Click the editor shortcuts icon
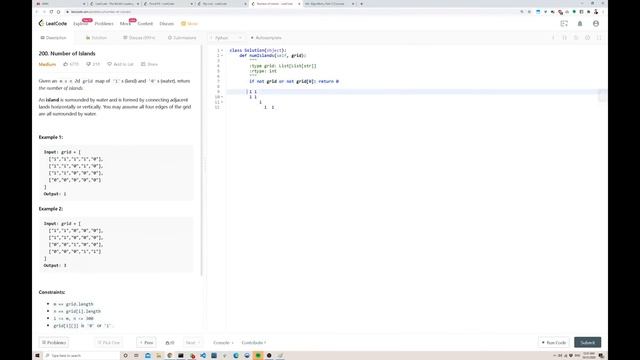This screenshot has width=640, height=360. coord(564,38)
